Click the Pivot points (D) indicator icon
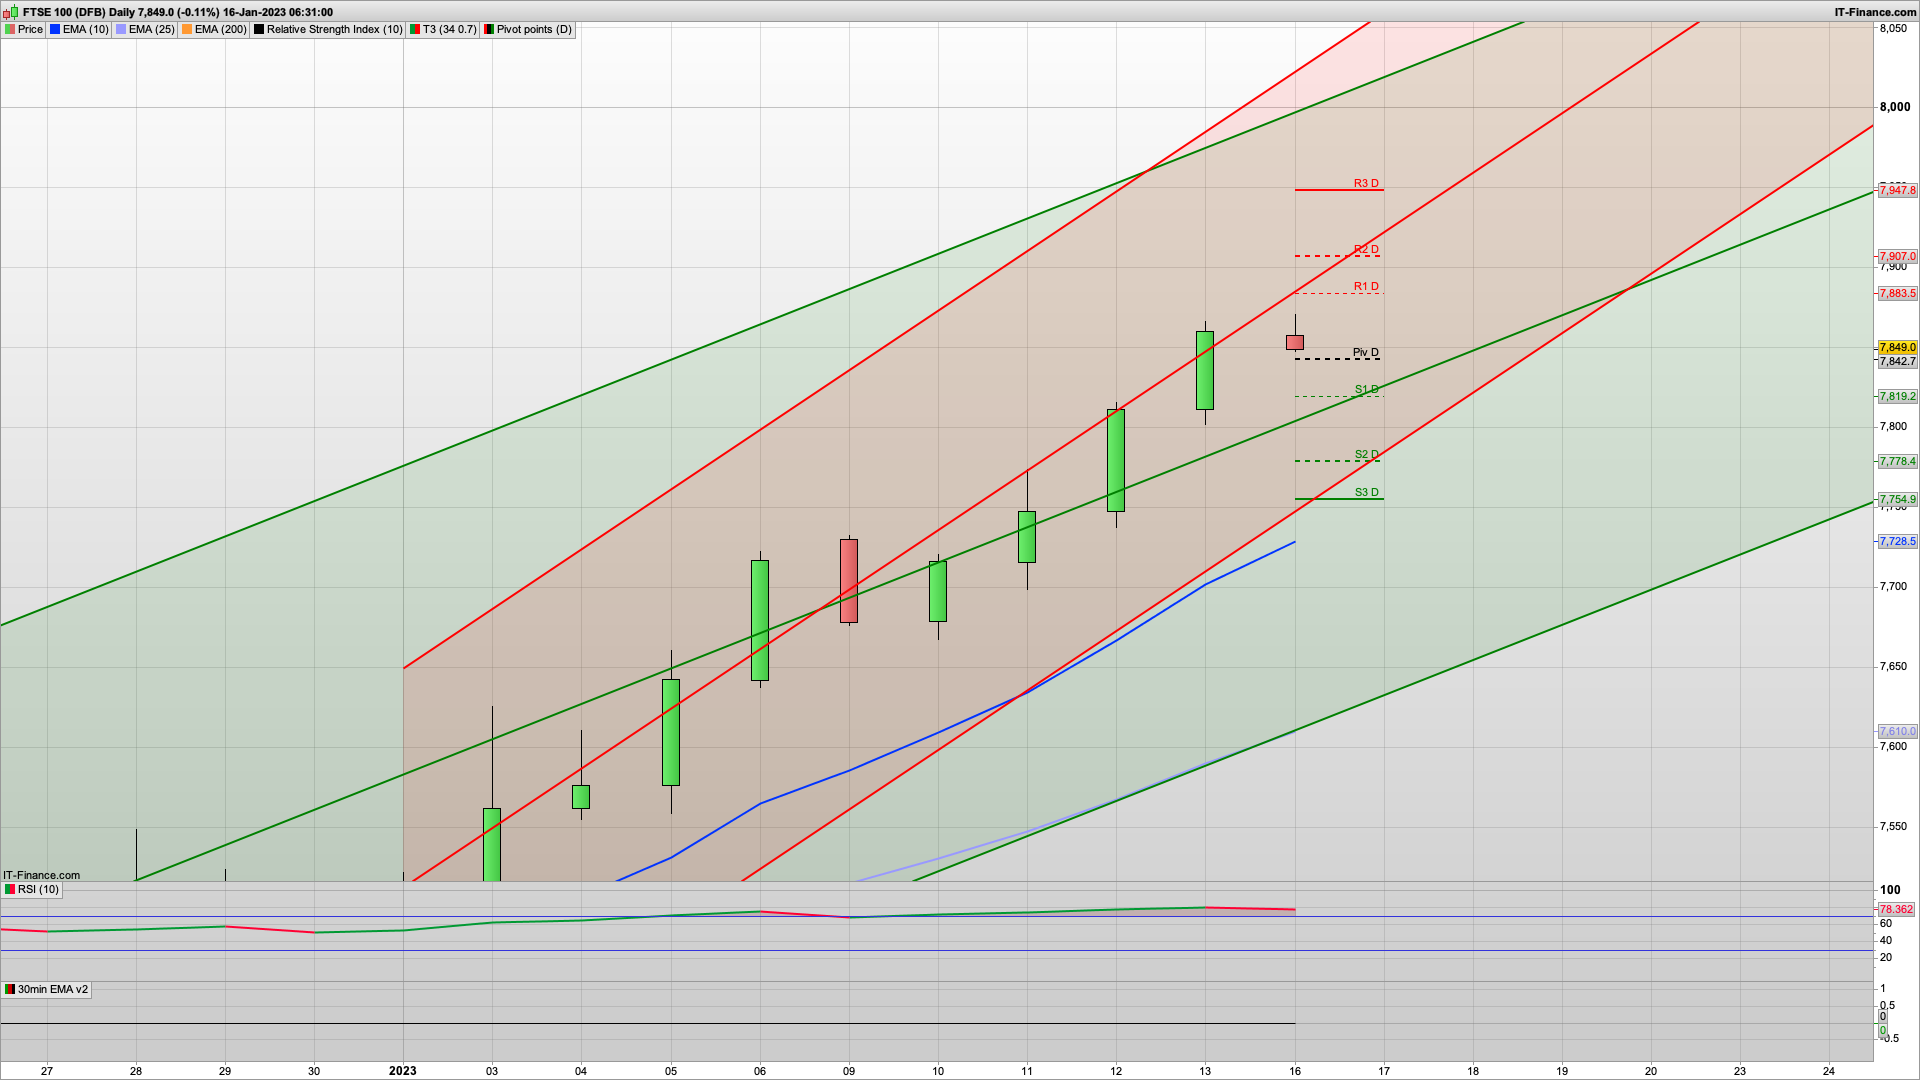Screen dimensions: 1920x1080 coord(488,29)
